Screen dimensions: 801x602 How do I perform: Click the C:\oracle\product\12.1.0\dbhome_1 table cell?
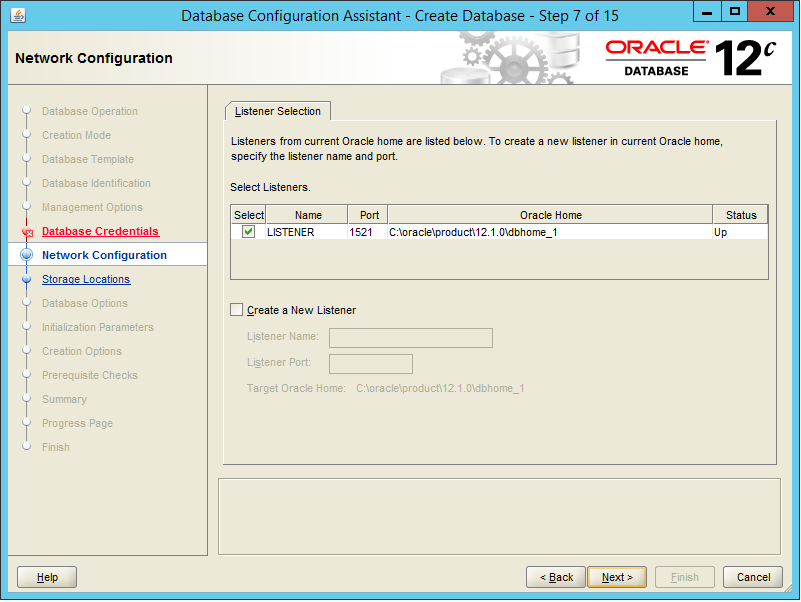click(550, 232)
